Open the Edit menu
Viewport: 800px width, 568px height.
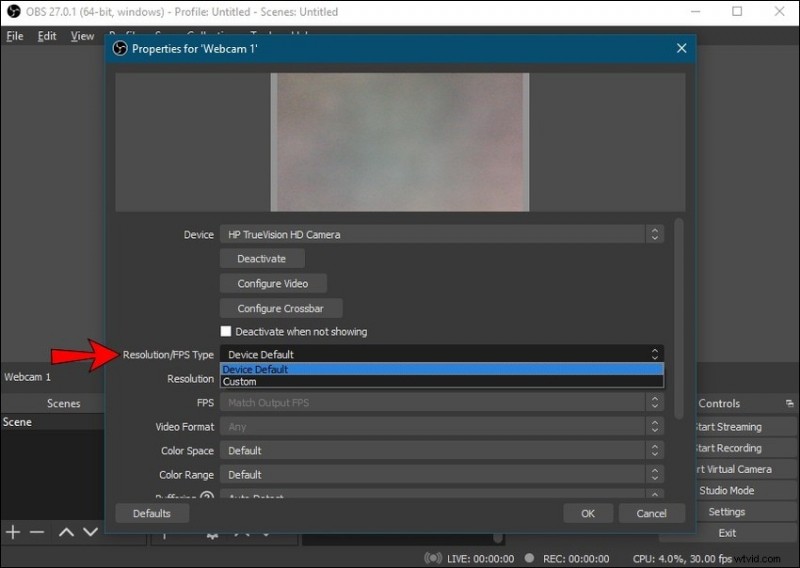coord(47,36)
